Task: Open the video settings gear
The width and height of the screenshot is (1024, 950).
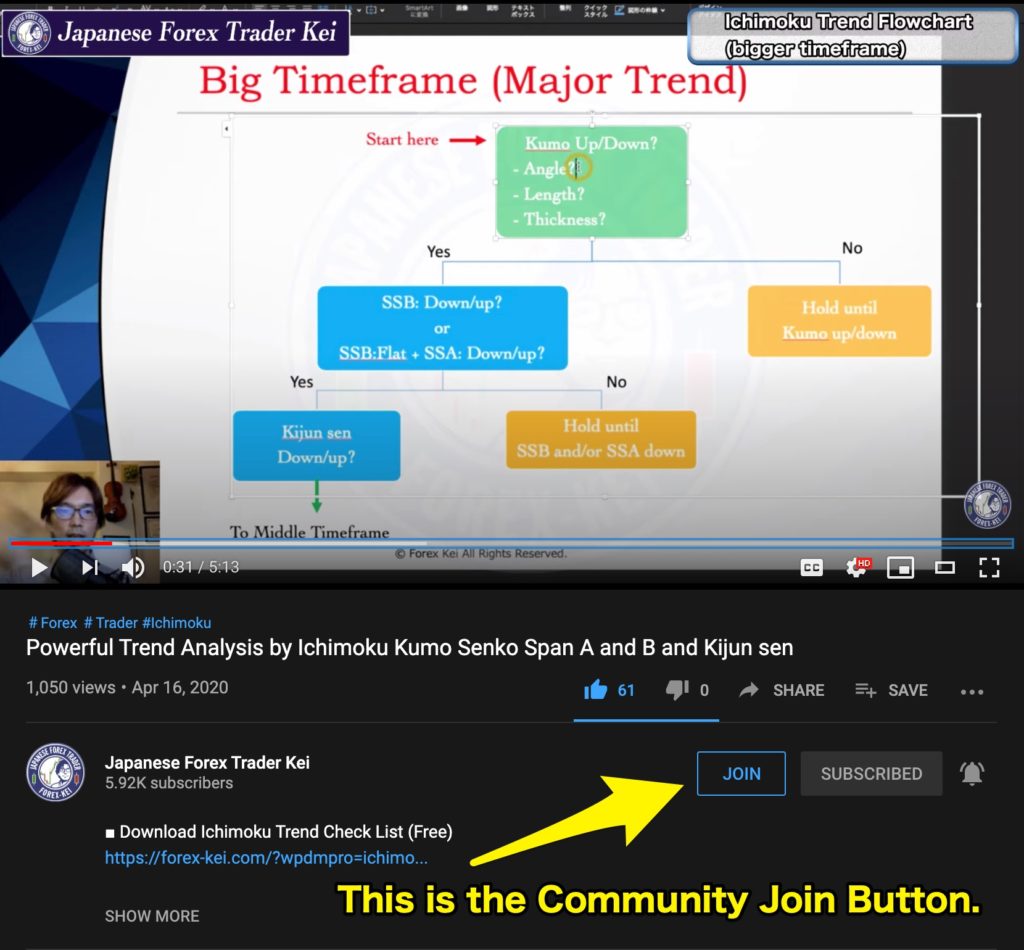Action: (x=856, y=567)
